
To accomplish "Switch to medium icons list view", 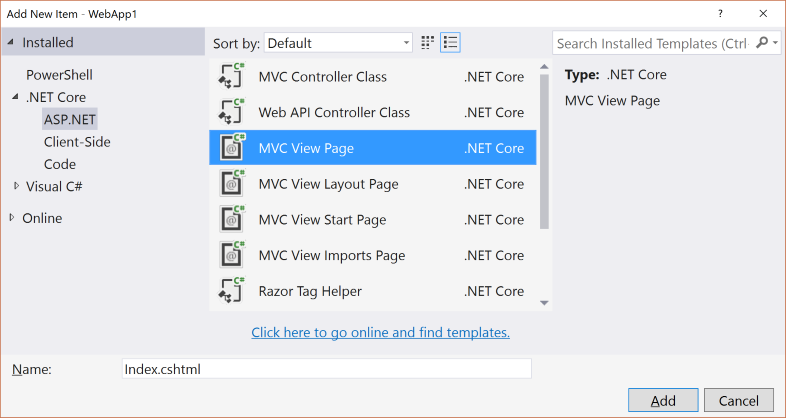I will pyautogui.click(x=450, y=43).
